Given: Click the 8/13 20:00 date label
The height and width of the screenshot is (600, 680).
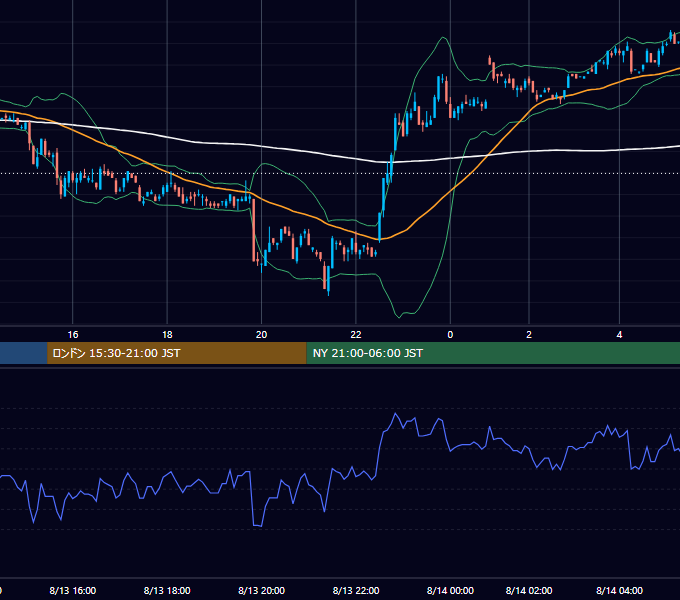Looking at the screenshot, I should coord(262,590).
